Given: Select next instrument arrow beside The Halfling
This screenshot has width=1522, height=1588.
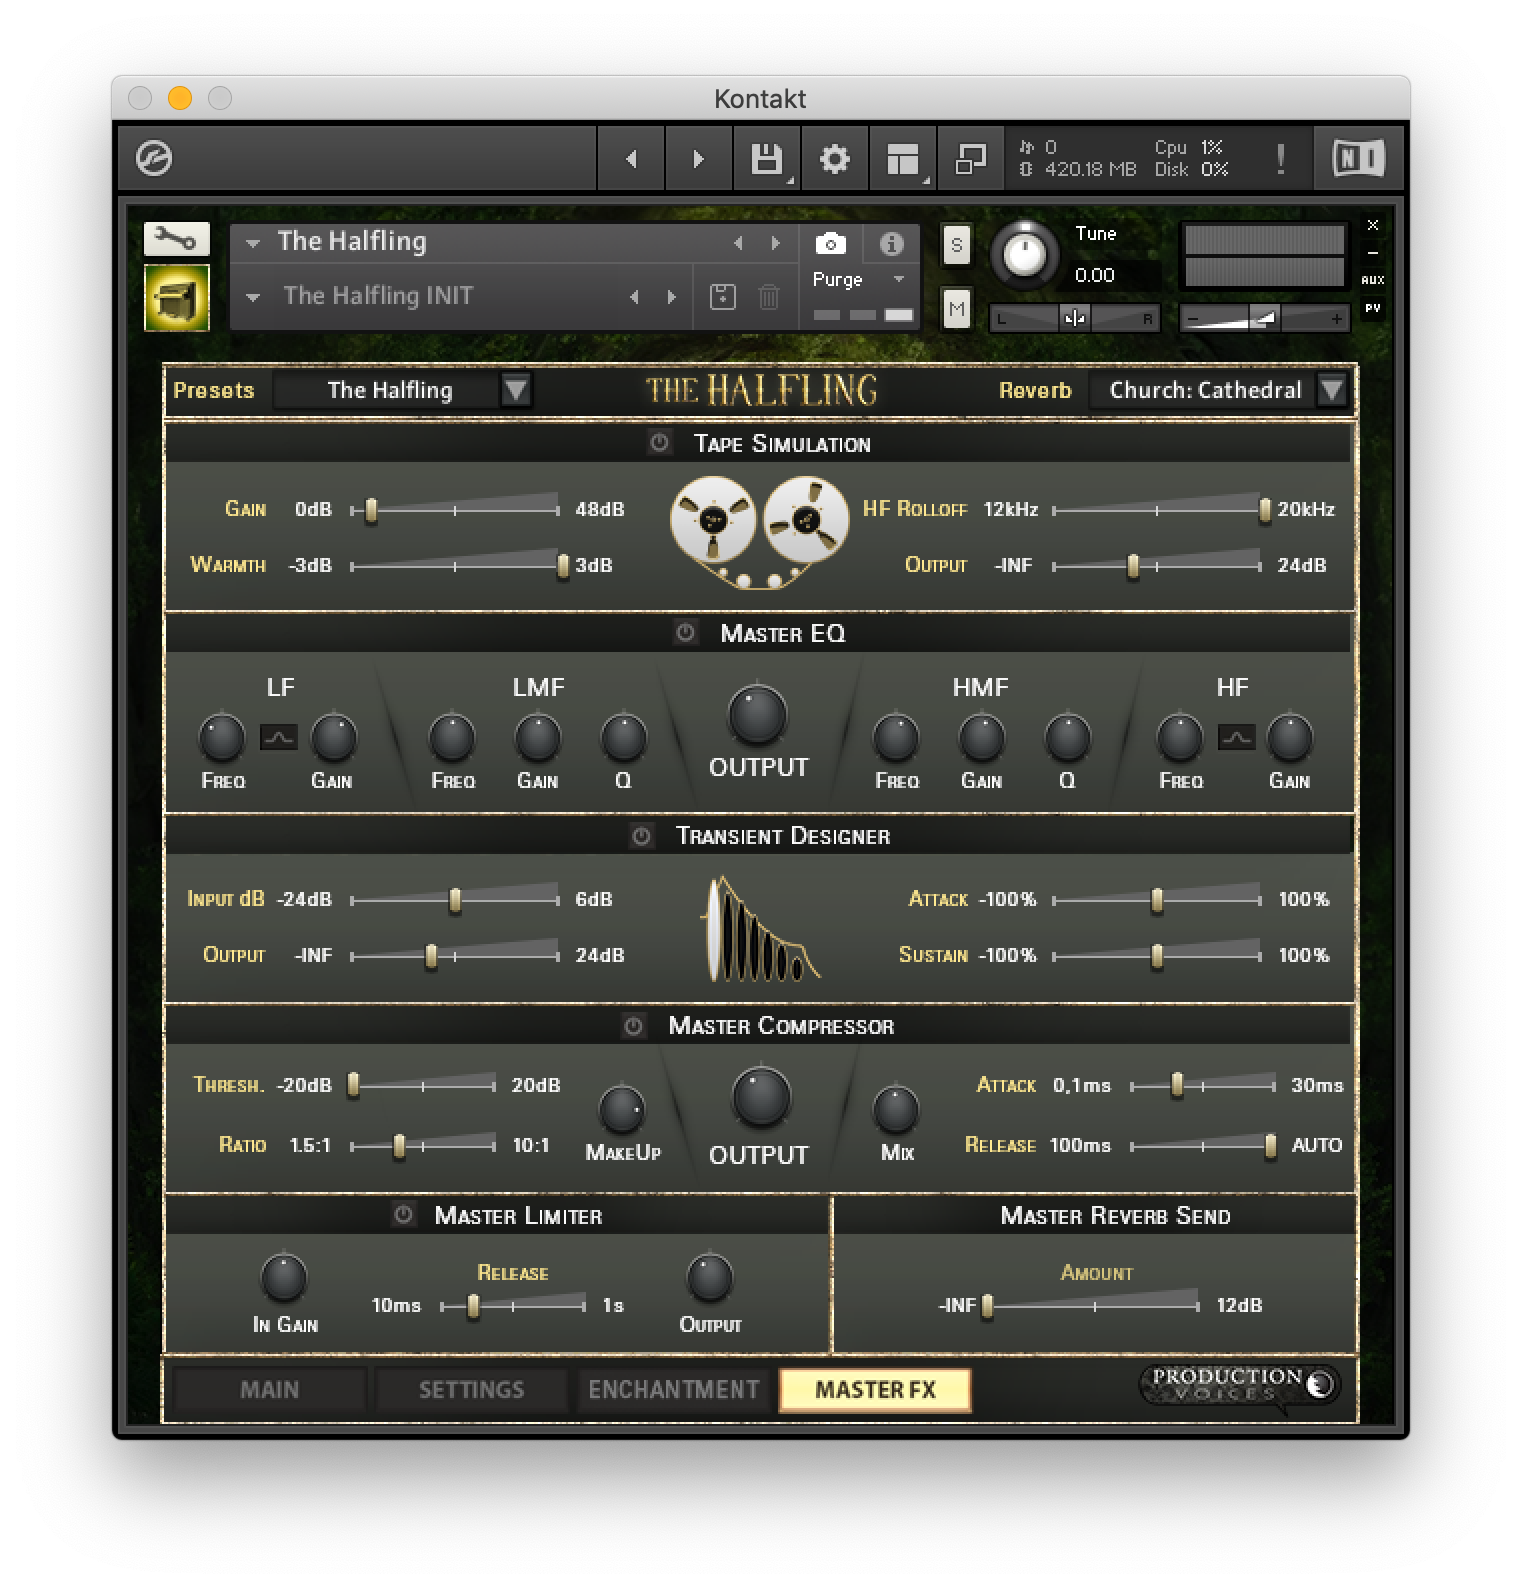Looking at the screenshot, I should click(775, 243).
